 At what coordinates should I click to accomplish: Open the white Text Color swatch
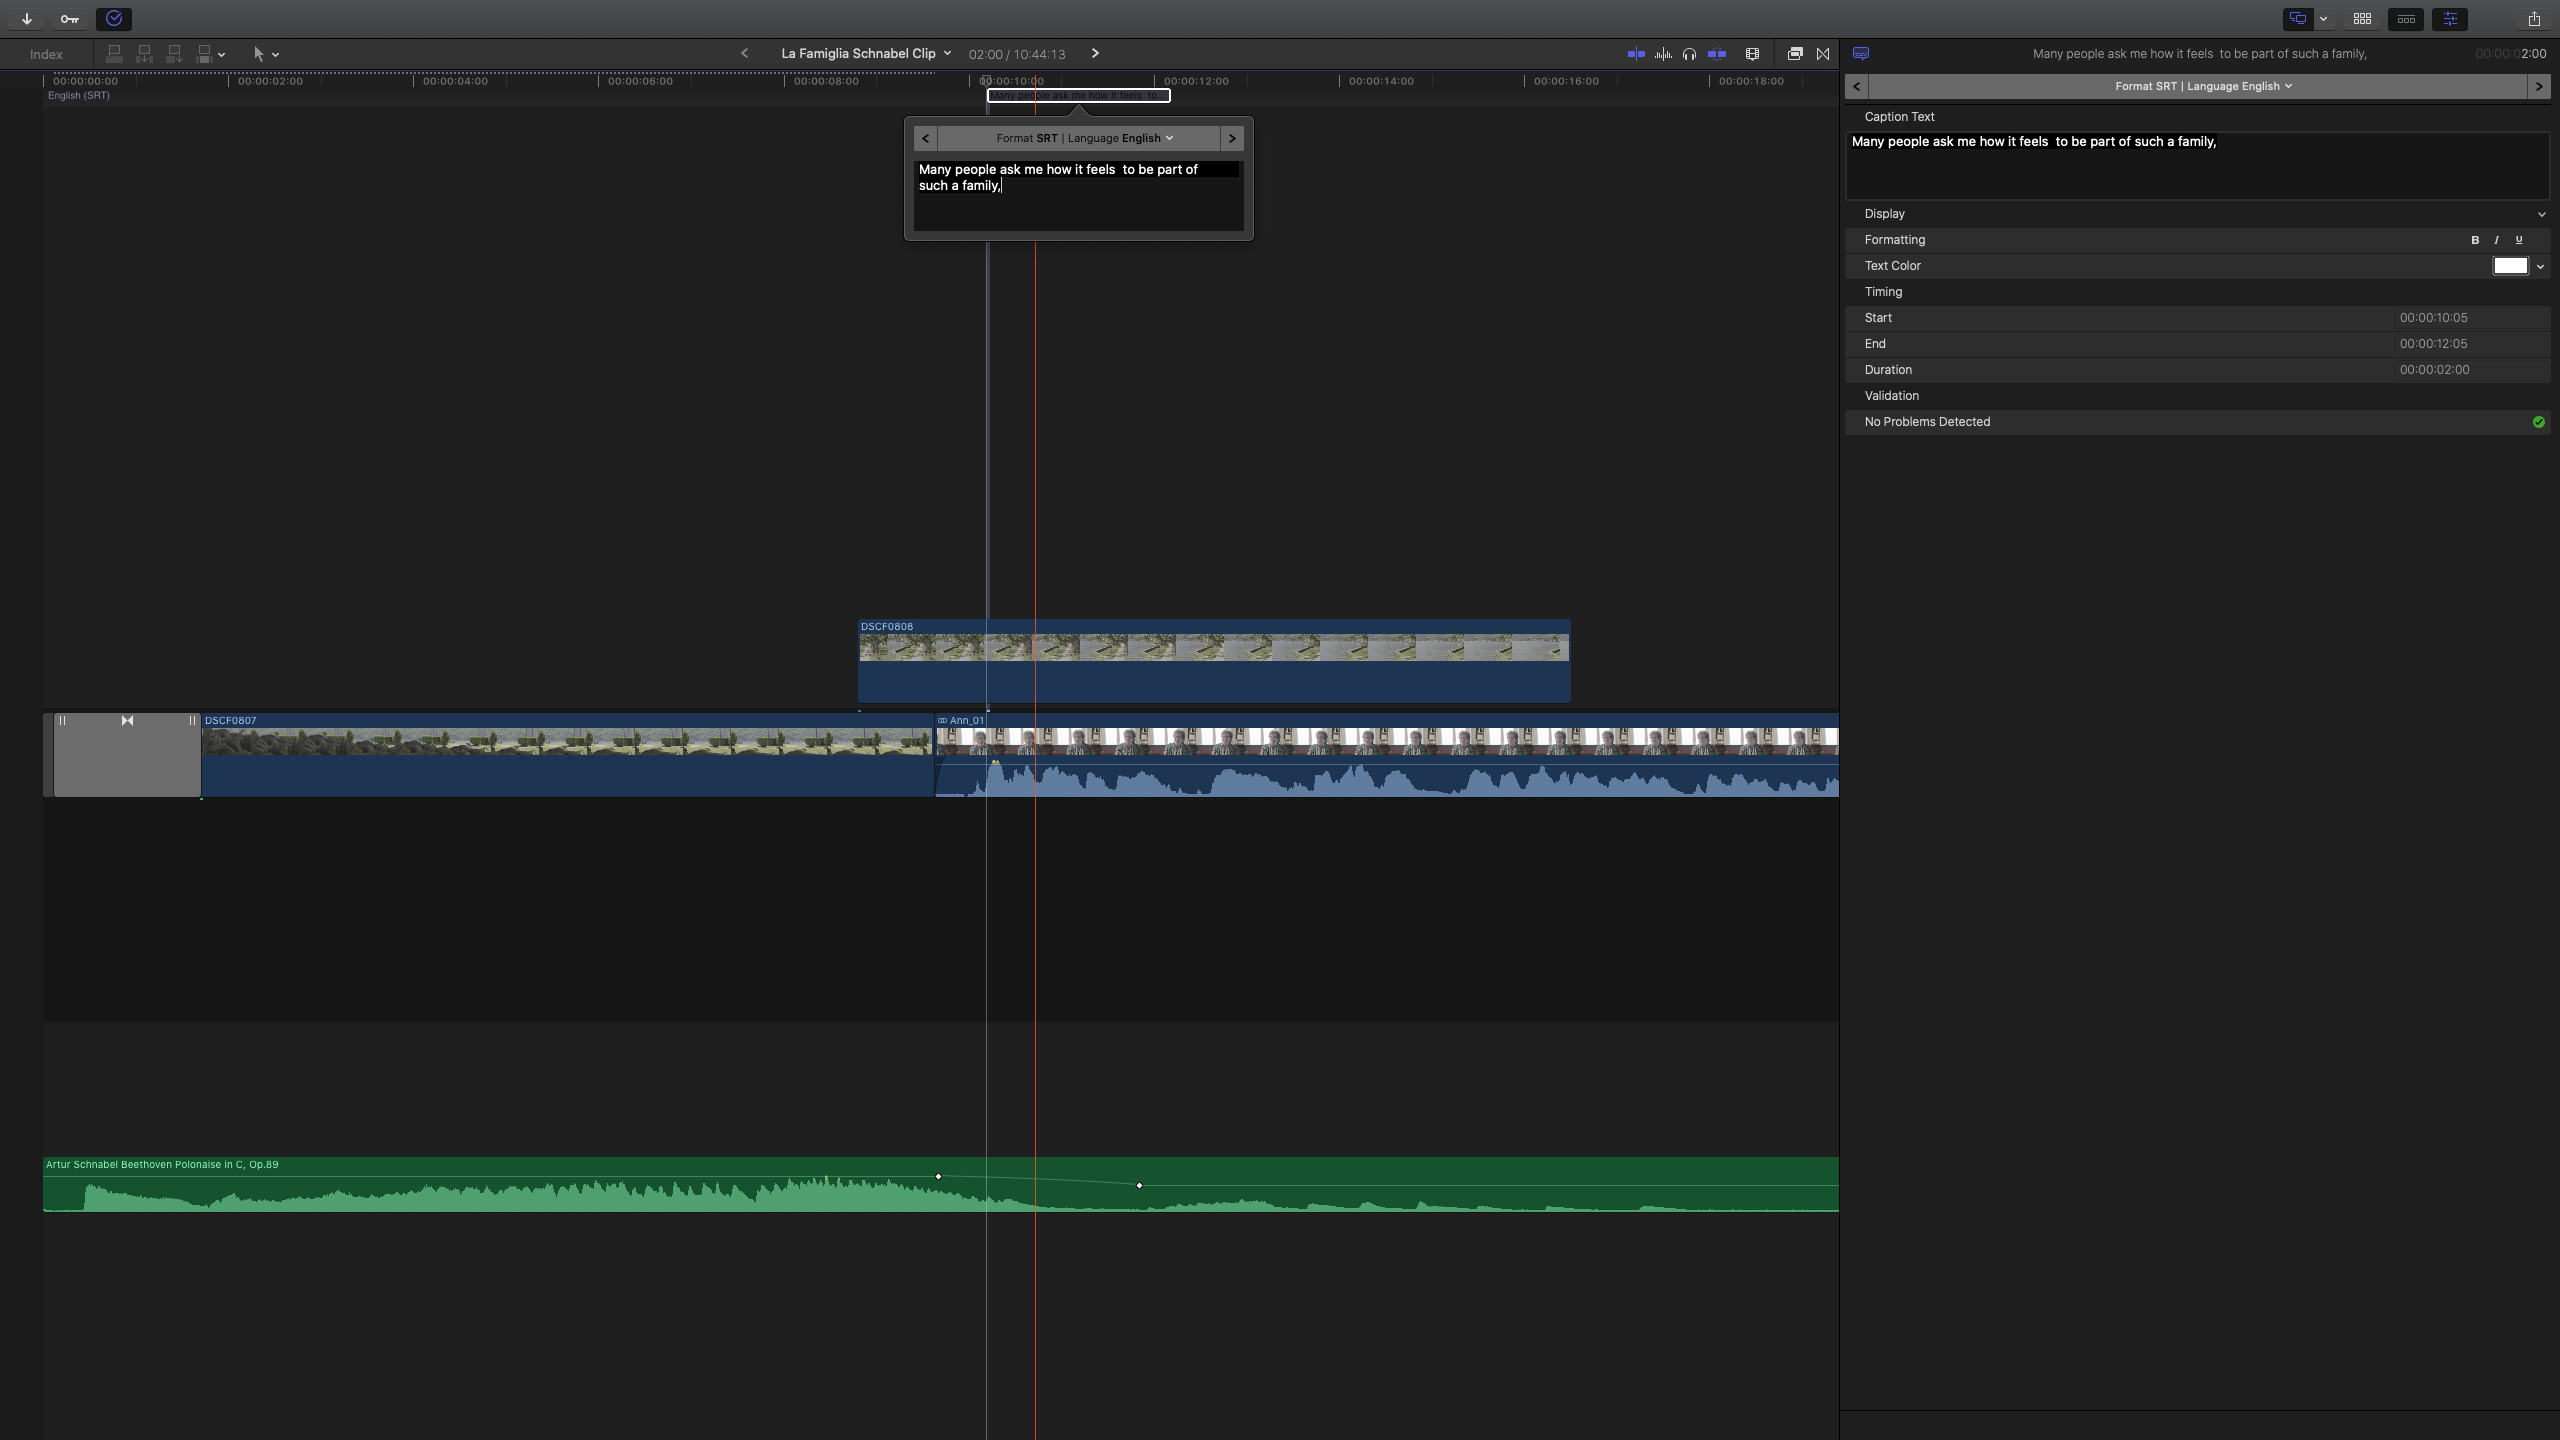(x=2510, y=266)
